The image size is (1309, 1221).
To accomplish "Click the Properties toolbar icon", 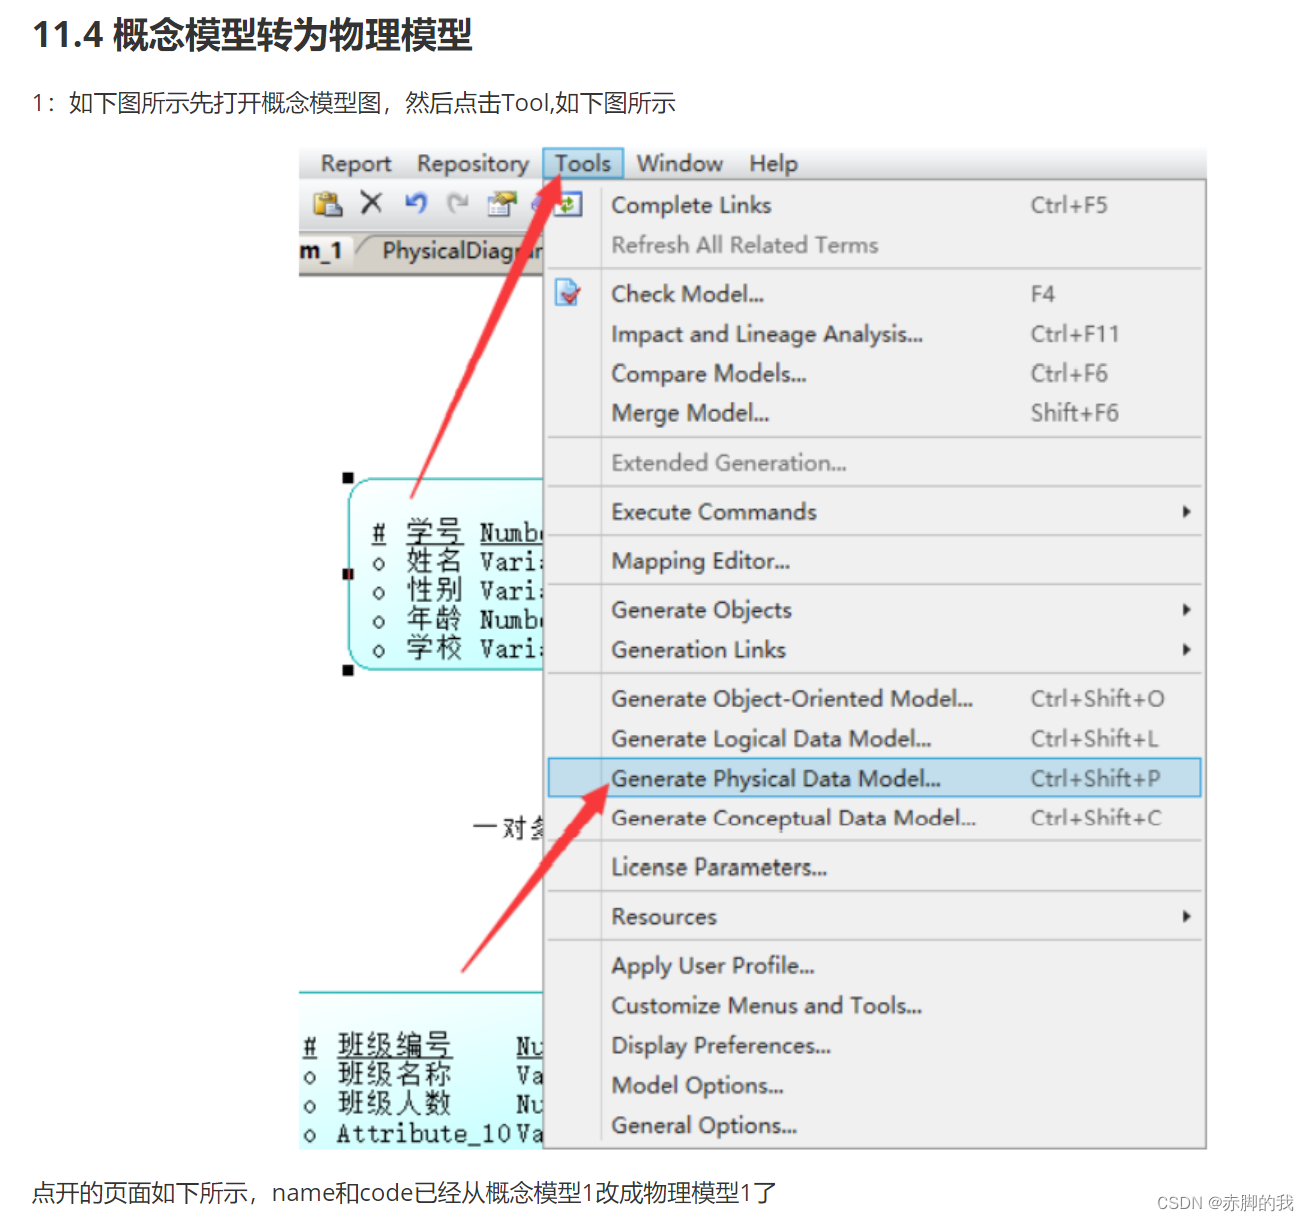I will 501,204.
